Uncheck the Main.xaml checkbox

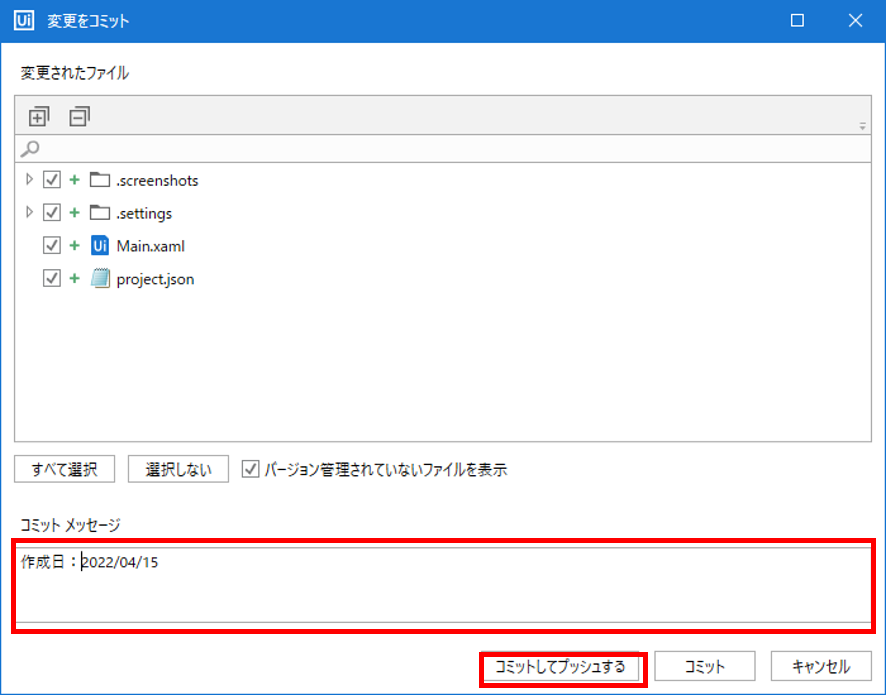point(52,246)
